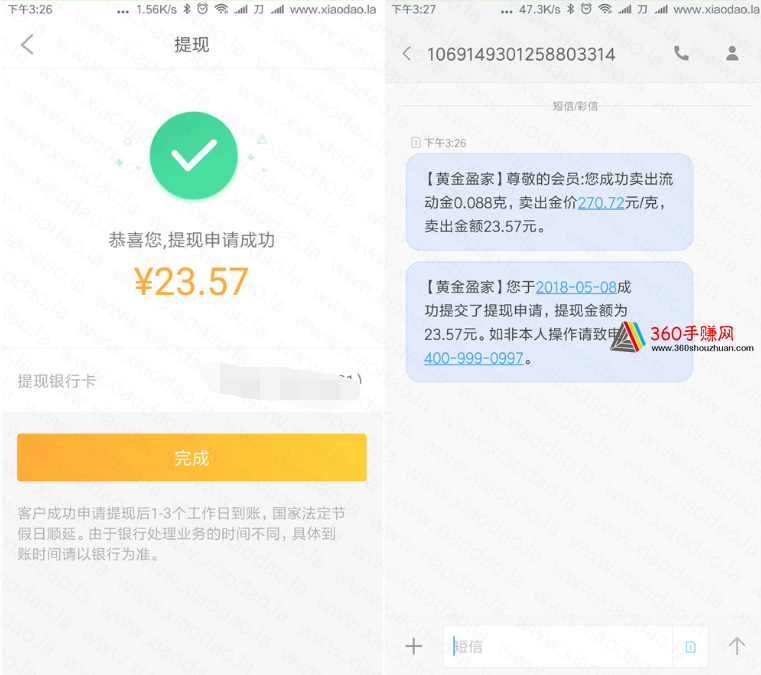Open the 270.72 price link in message
Viewport: 761px width, 675px height.
[x=601, y=203]
